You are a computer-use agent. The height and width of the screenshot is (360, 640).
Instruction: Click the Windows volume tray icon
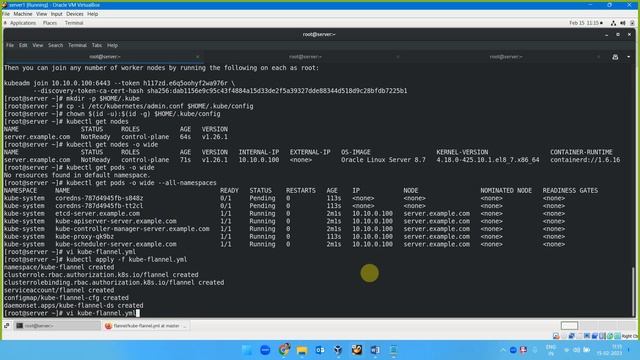576,350
